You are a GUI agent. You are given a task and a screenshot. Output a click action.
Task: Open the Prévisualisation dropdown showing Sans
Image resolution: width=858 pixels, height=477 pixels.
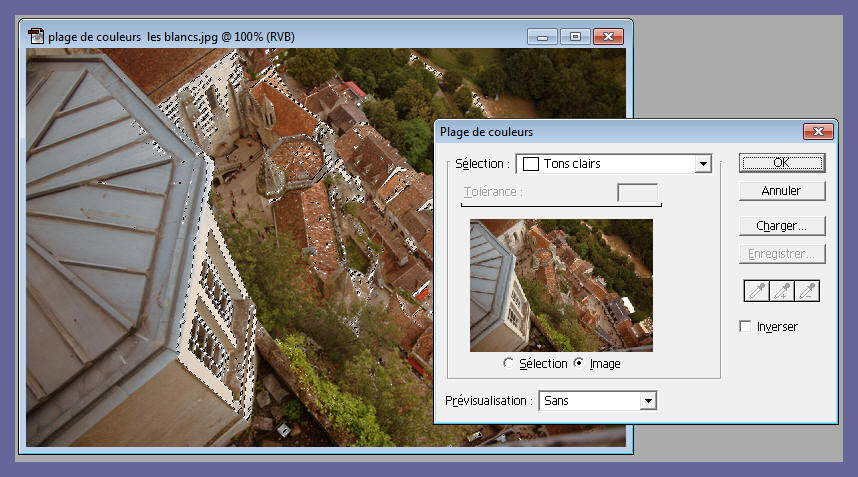tap(598, 400)
